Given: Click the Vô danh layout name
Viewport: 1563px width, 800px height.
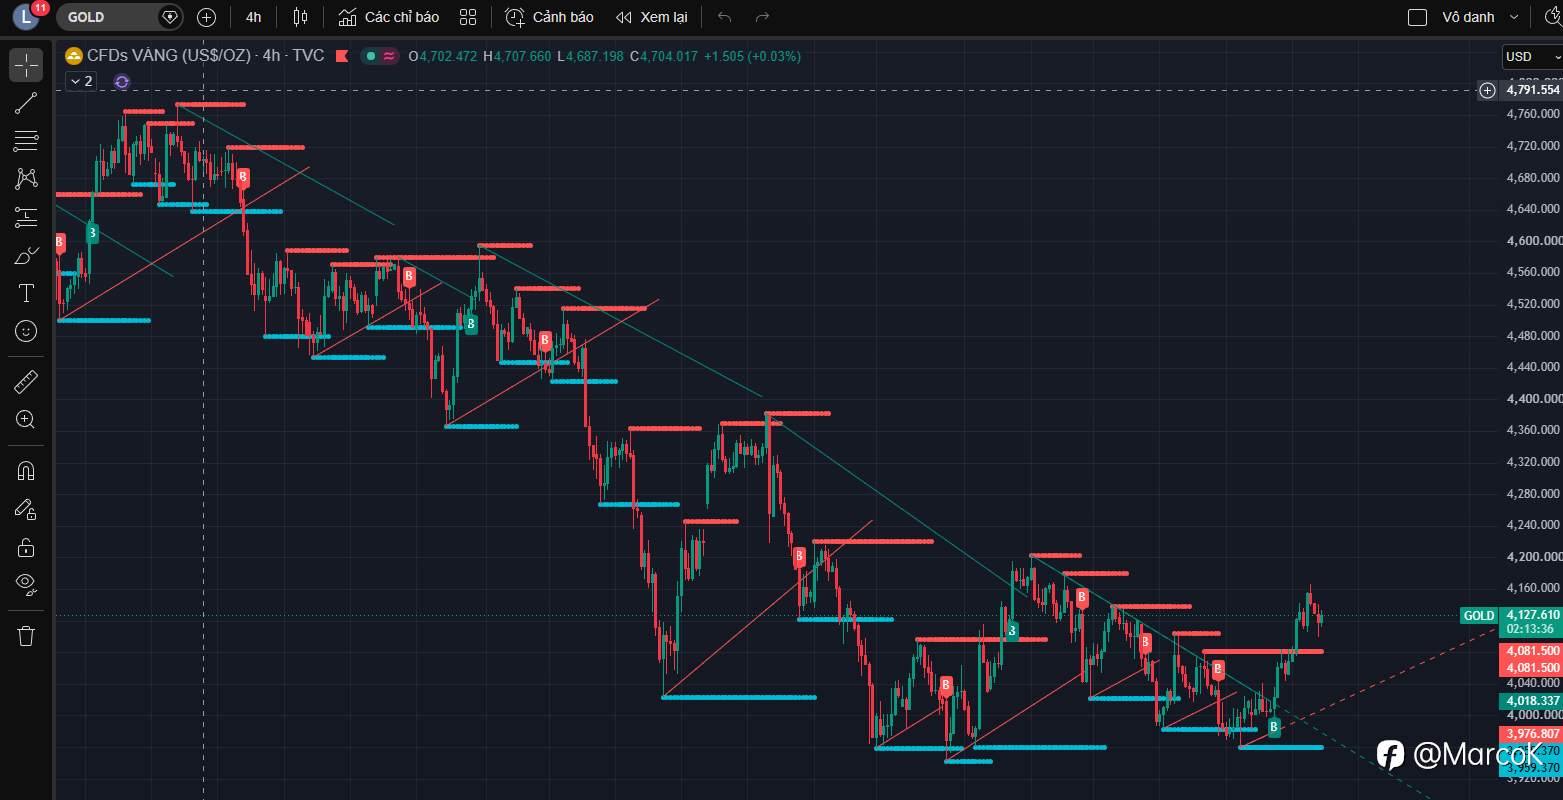Looking at the screenshot, I should coord(1468,17).
